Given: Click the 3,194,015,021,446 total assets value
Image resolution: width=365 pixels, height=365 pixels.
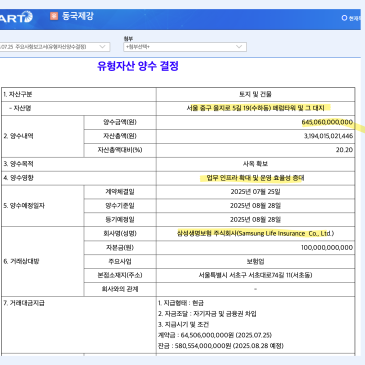Looking at the screenshot, I should point(328,136).
